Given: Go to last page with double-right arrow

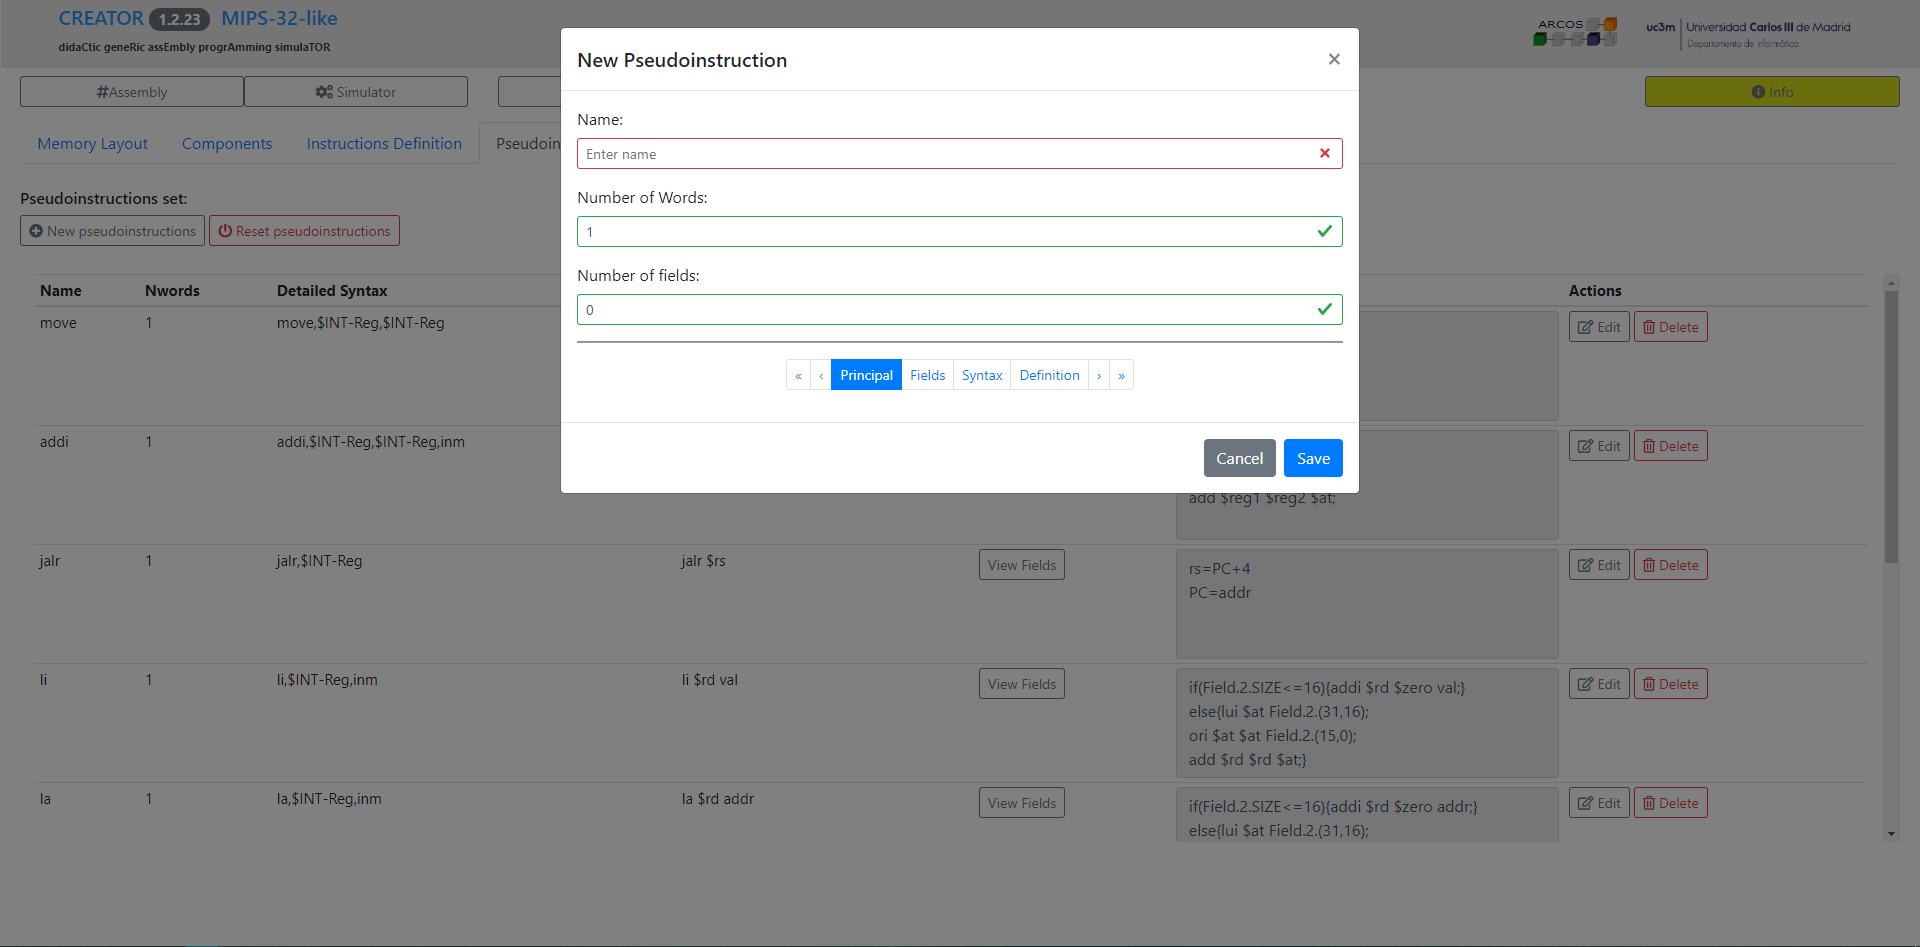Looking at the screenshot, I should [1122, 376].
